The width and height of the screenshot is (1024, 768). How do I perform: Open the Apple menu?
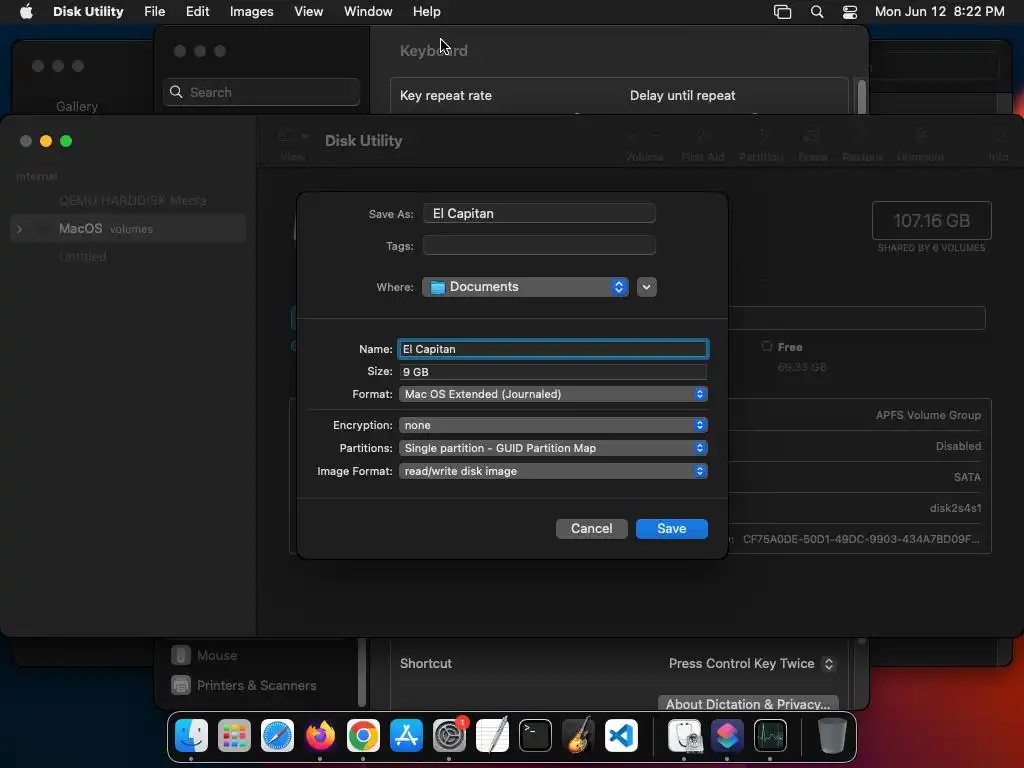tap(26, 12)
